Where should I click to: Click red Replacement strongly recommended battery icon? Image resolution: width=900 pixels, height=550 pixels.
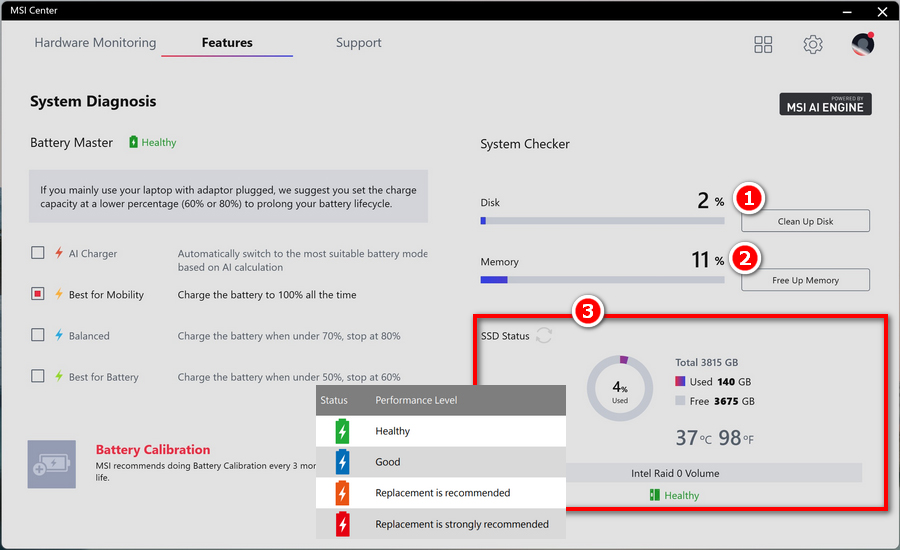point(343,524)
